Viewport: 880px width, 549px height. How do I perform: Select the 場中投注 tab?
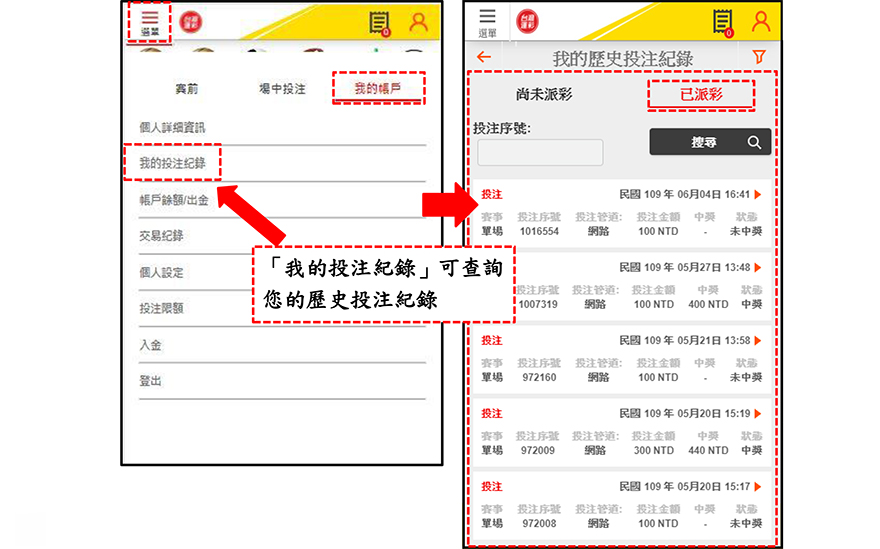[x=282, y=89]
